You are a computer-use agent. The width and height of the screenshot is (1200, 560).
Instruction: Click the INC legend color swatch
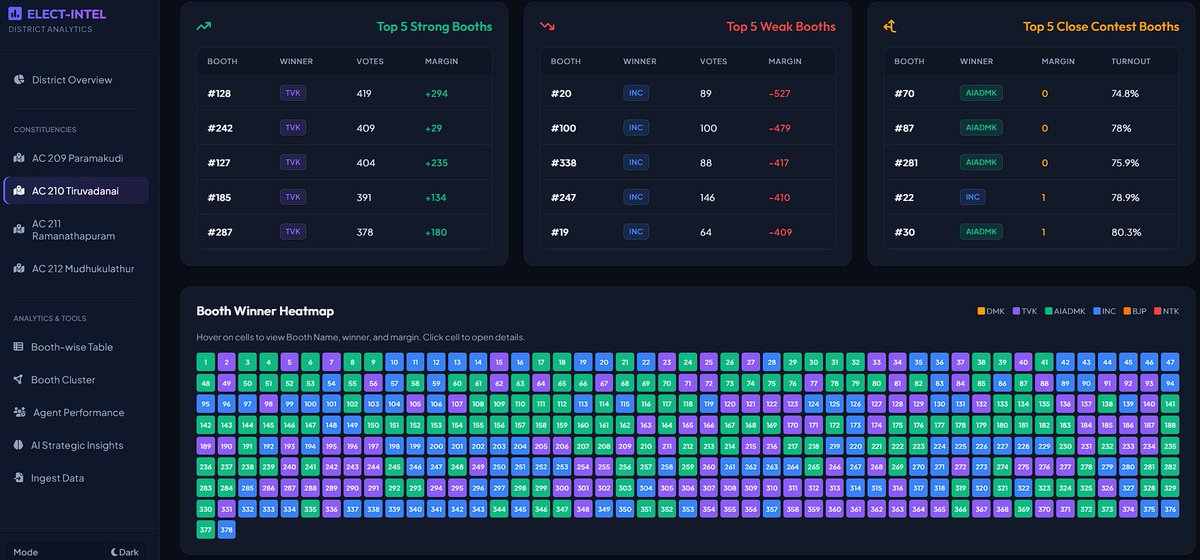pos(1097,311)
